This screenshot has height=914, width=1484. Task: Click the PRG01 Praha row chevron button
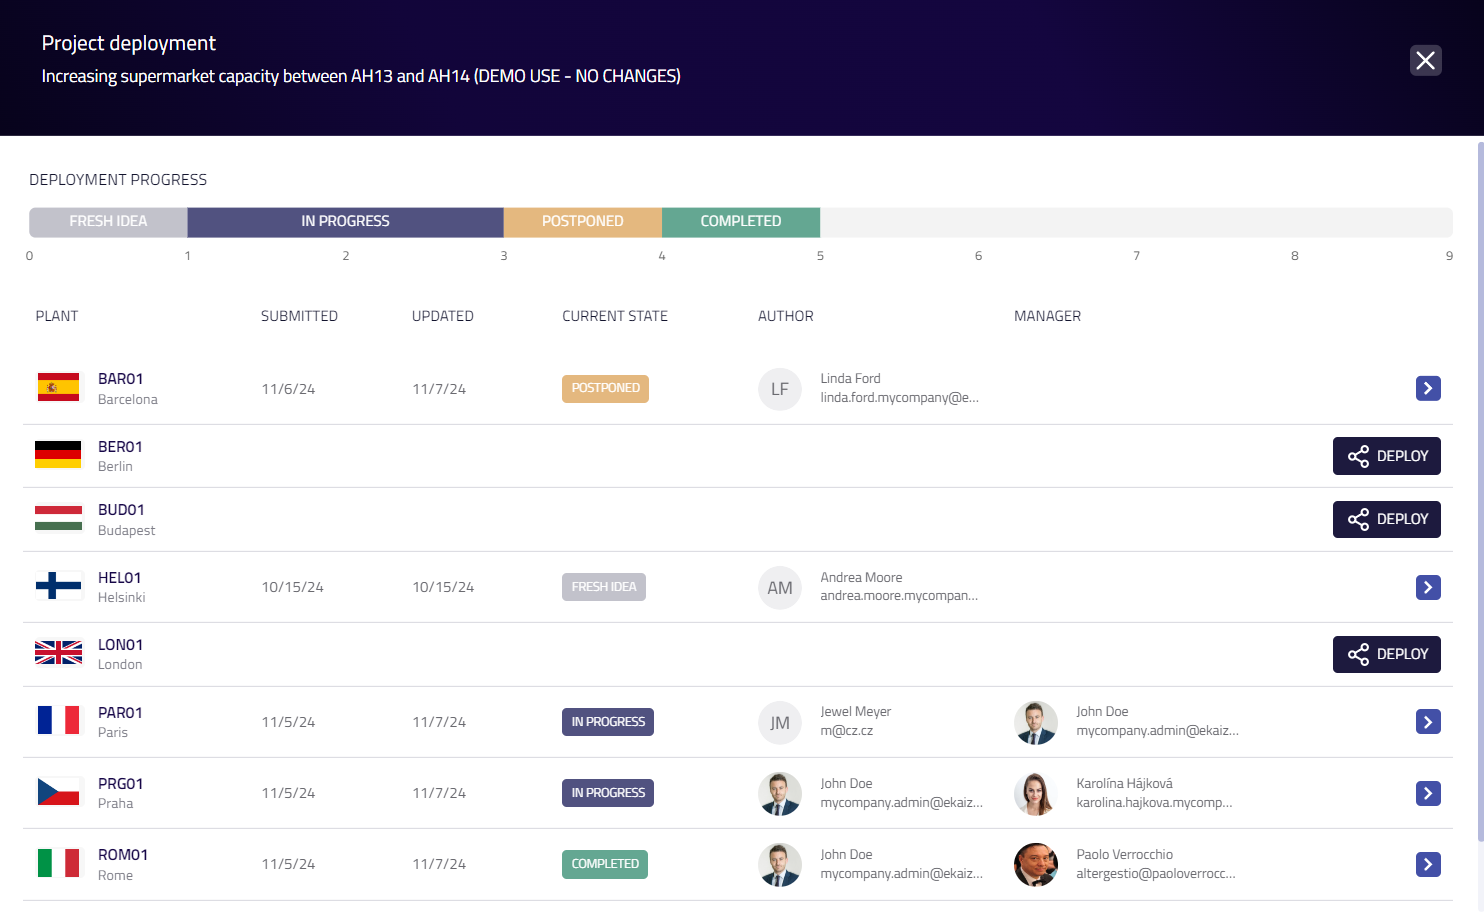[x=1428, y=793]
